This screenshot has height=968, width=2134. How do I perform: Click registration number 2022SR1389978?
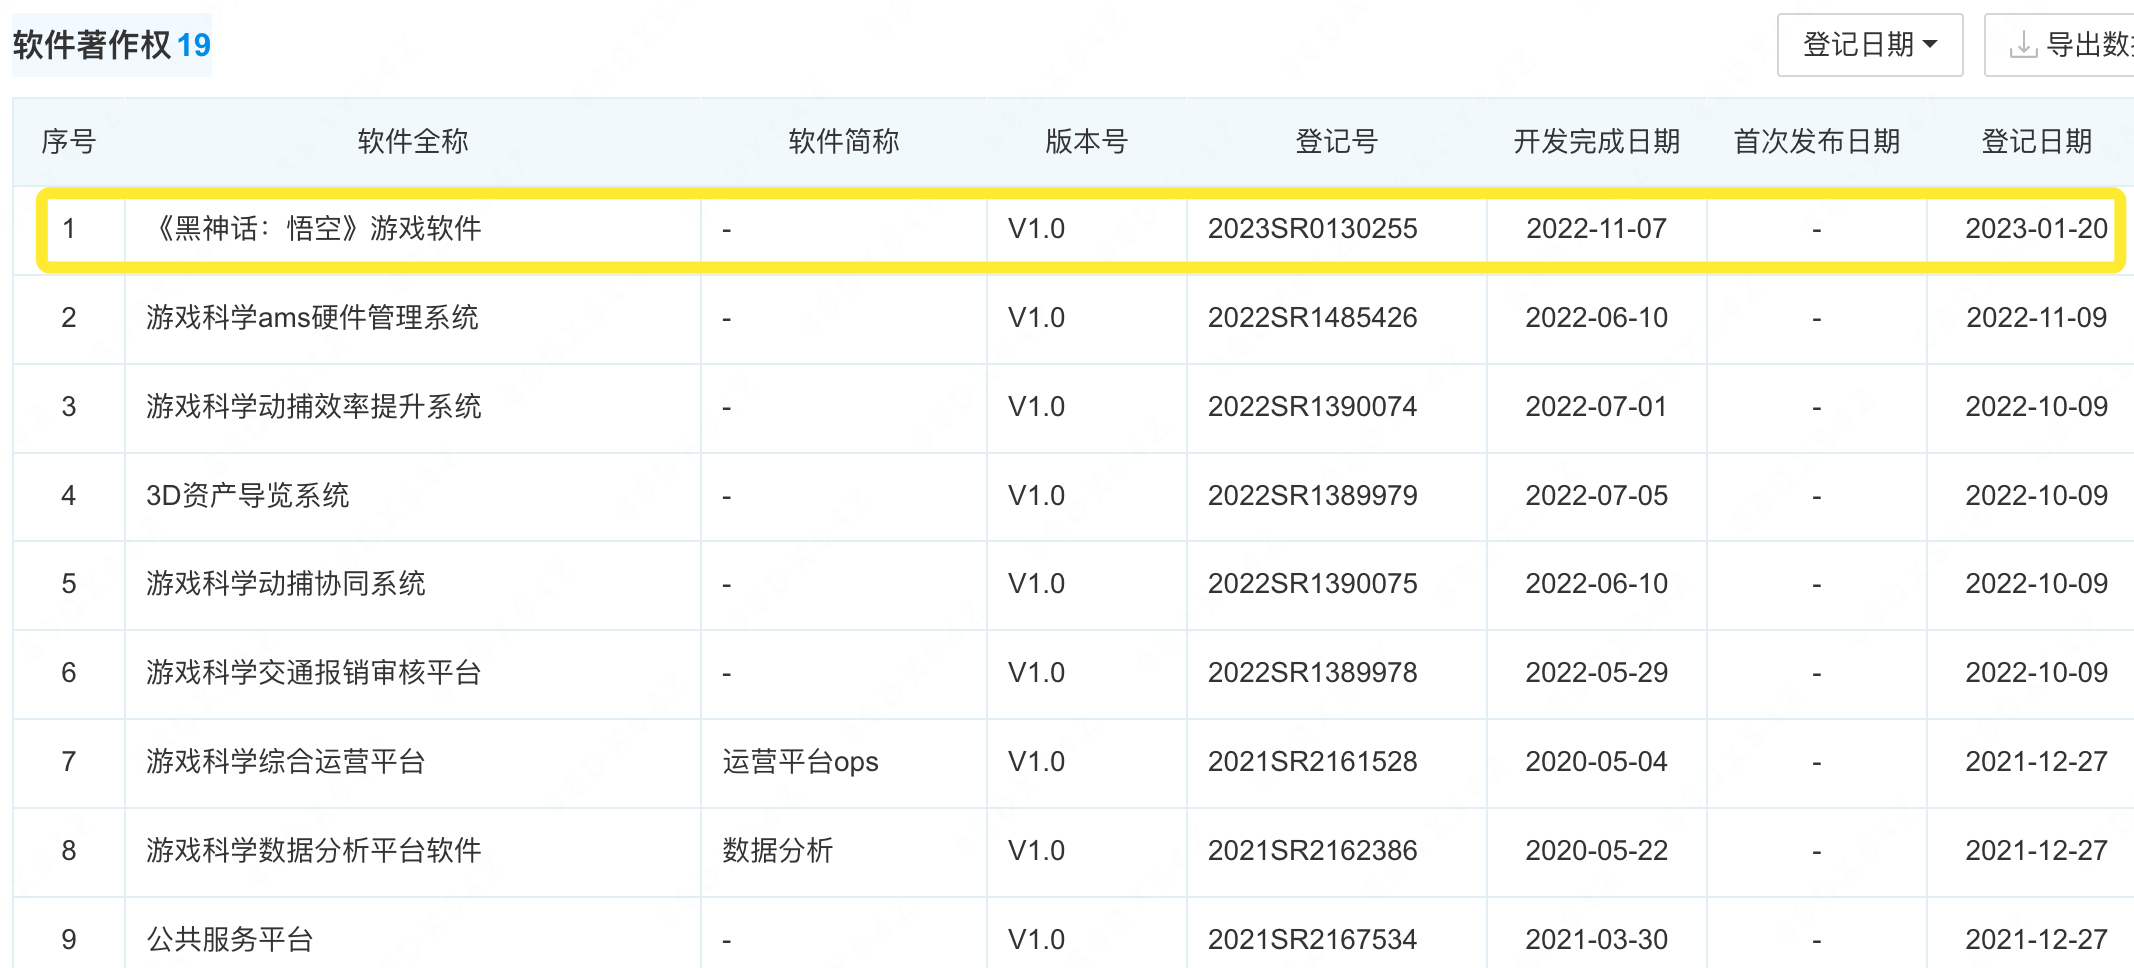pyautogui.click(x=1313, y=673)
